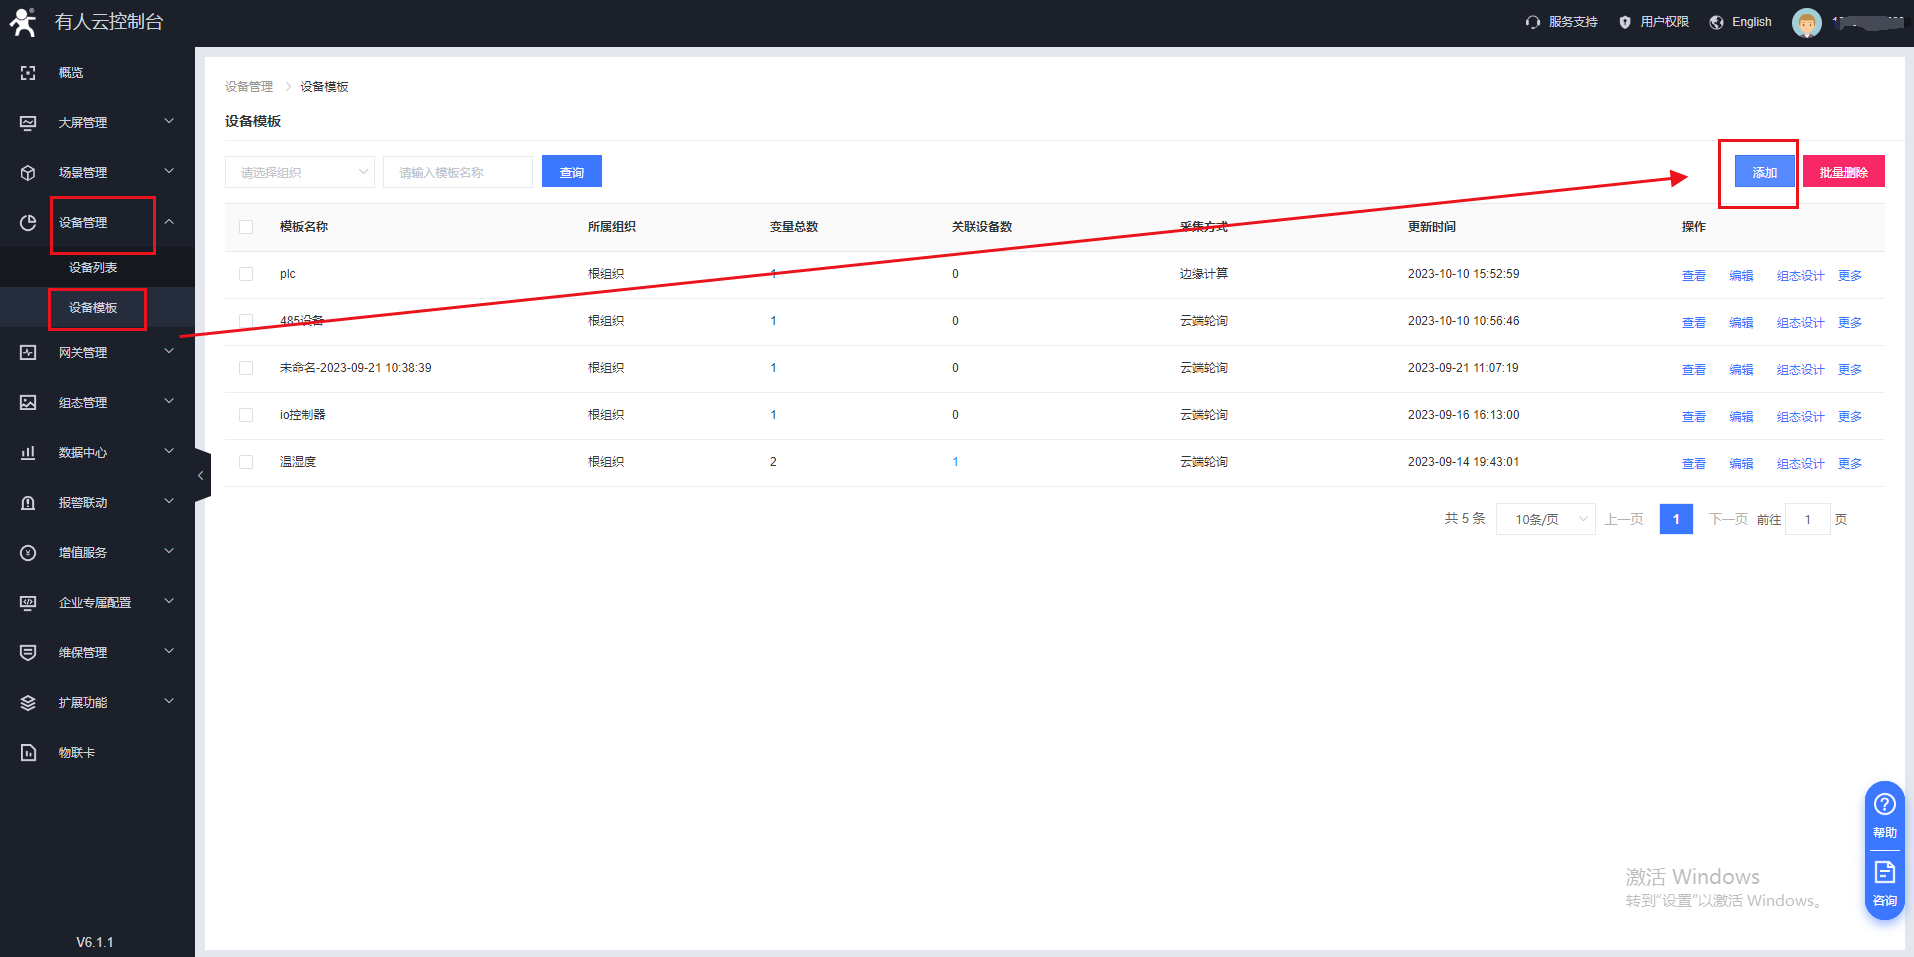Click the 批量删除 batch delete button
This screenshot has height=957, width=1914.
pyautogui.click(x=1843, y=172)
